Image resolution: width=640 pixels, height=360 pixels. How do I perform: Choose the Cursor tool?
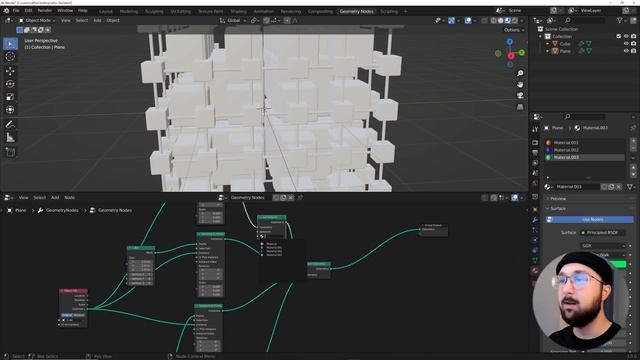click(x=10, y=57)
